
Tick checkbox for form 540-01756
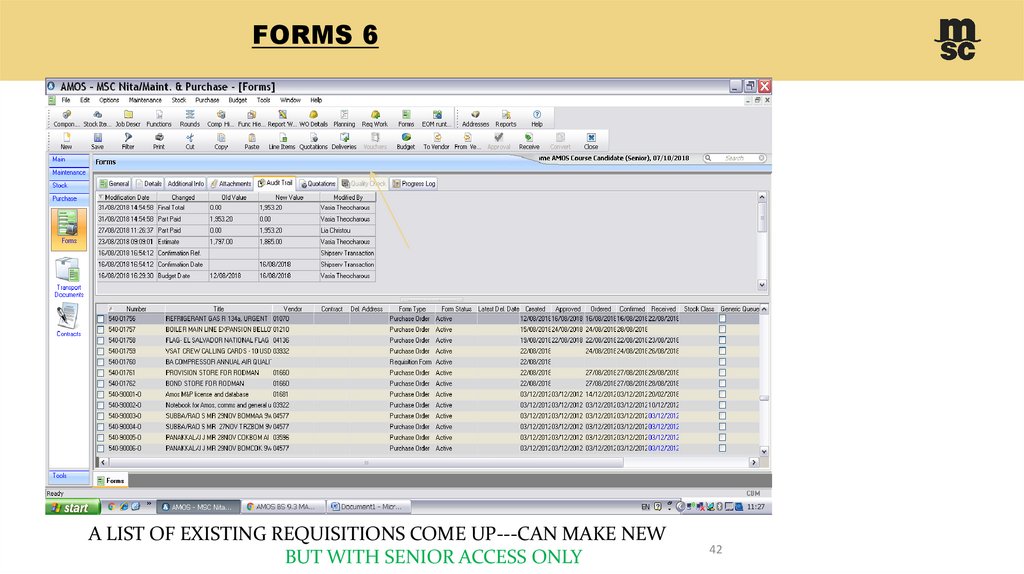pyautogui.click(x=101, y=319)
